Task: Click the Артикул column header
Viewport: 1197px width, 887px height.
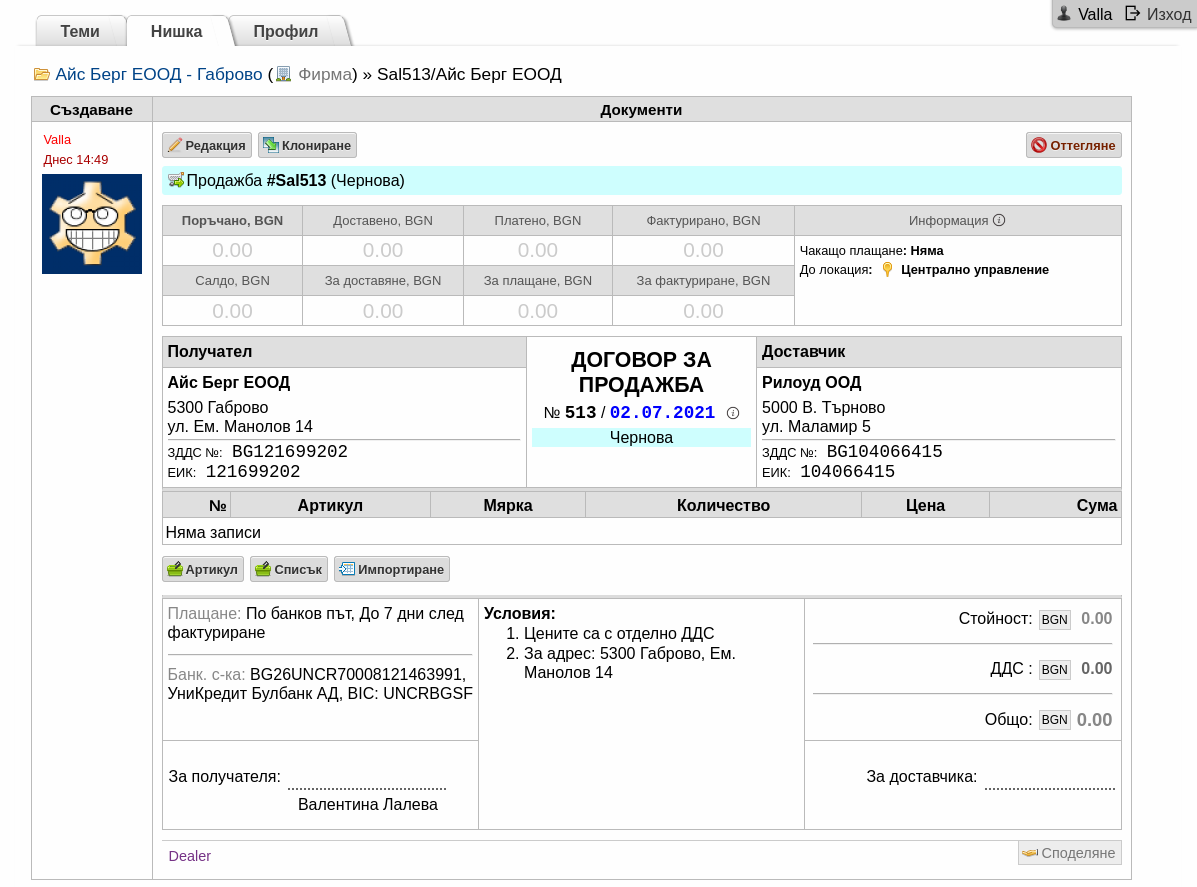Action: click(x=331, y=505)
